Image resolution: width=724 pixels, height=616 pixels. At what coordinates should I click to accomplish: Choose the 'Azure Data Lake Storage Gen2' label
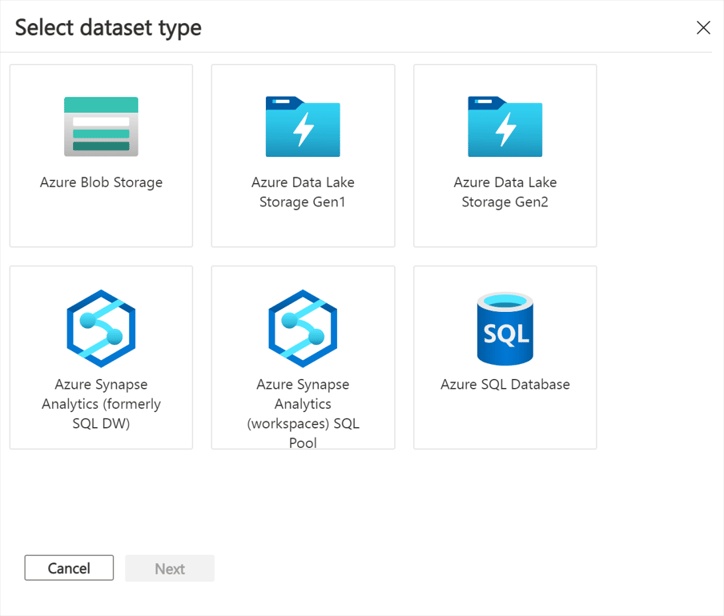[505, 192]
